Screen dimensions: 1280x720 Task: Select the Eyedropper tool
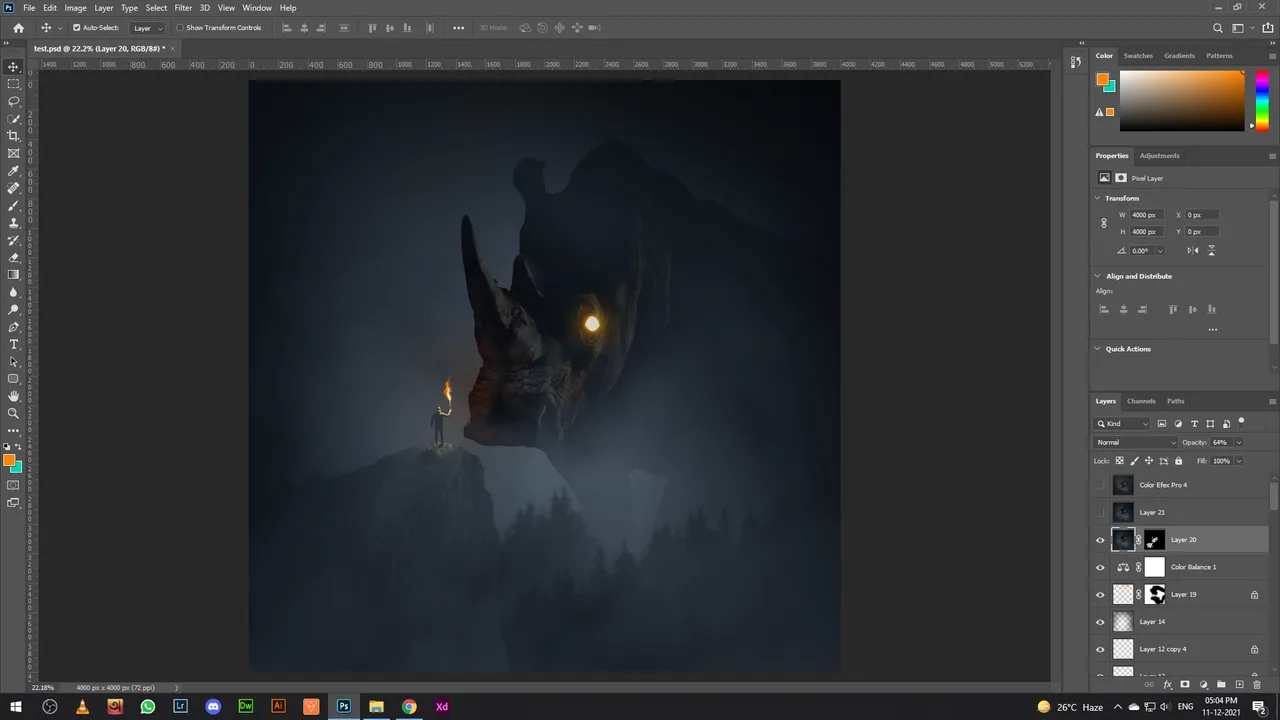13,171
